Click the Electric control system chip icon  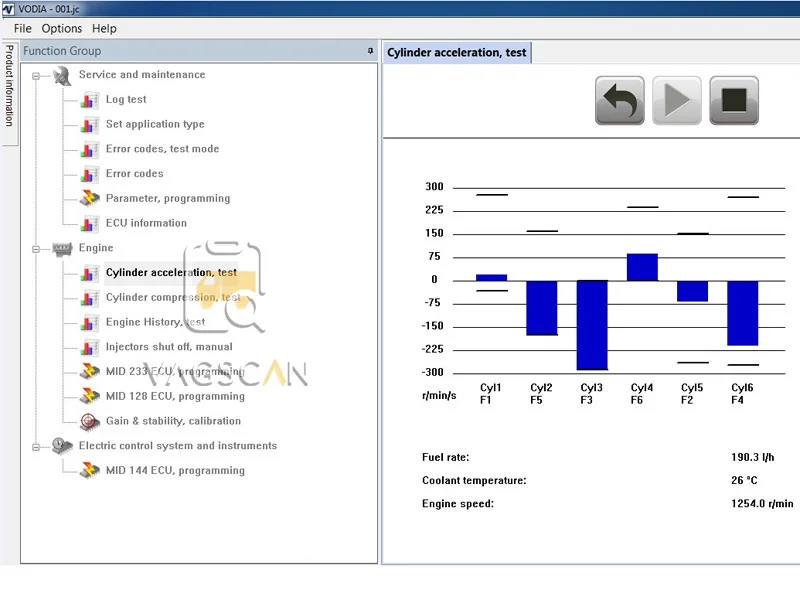click(62, 446)
